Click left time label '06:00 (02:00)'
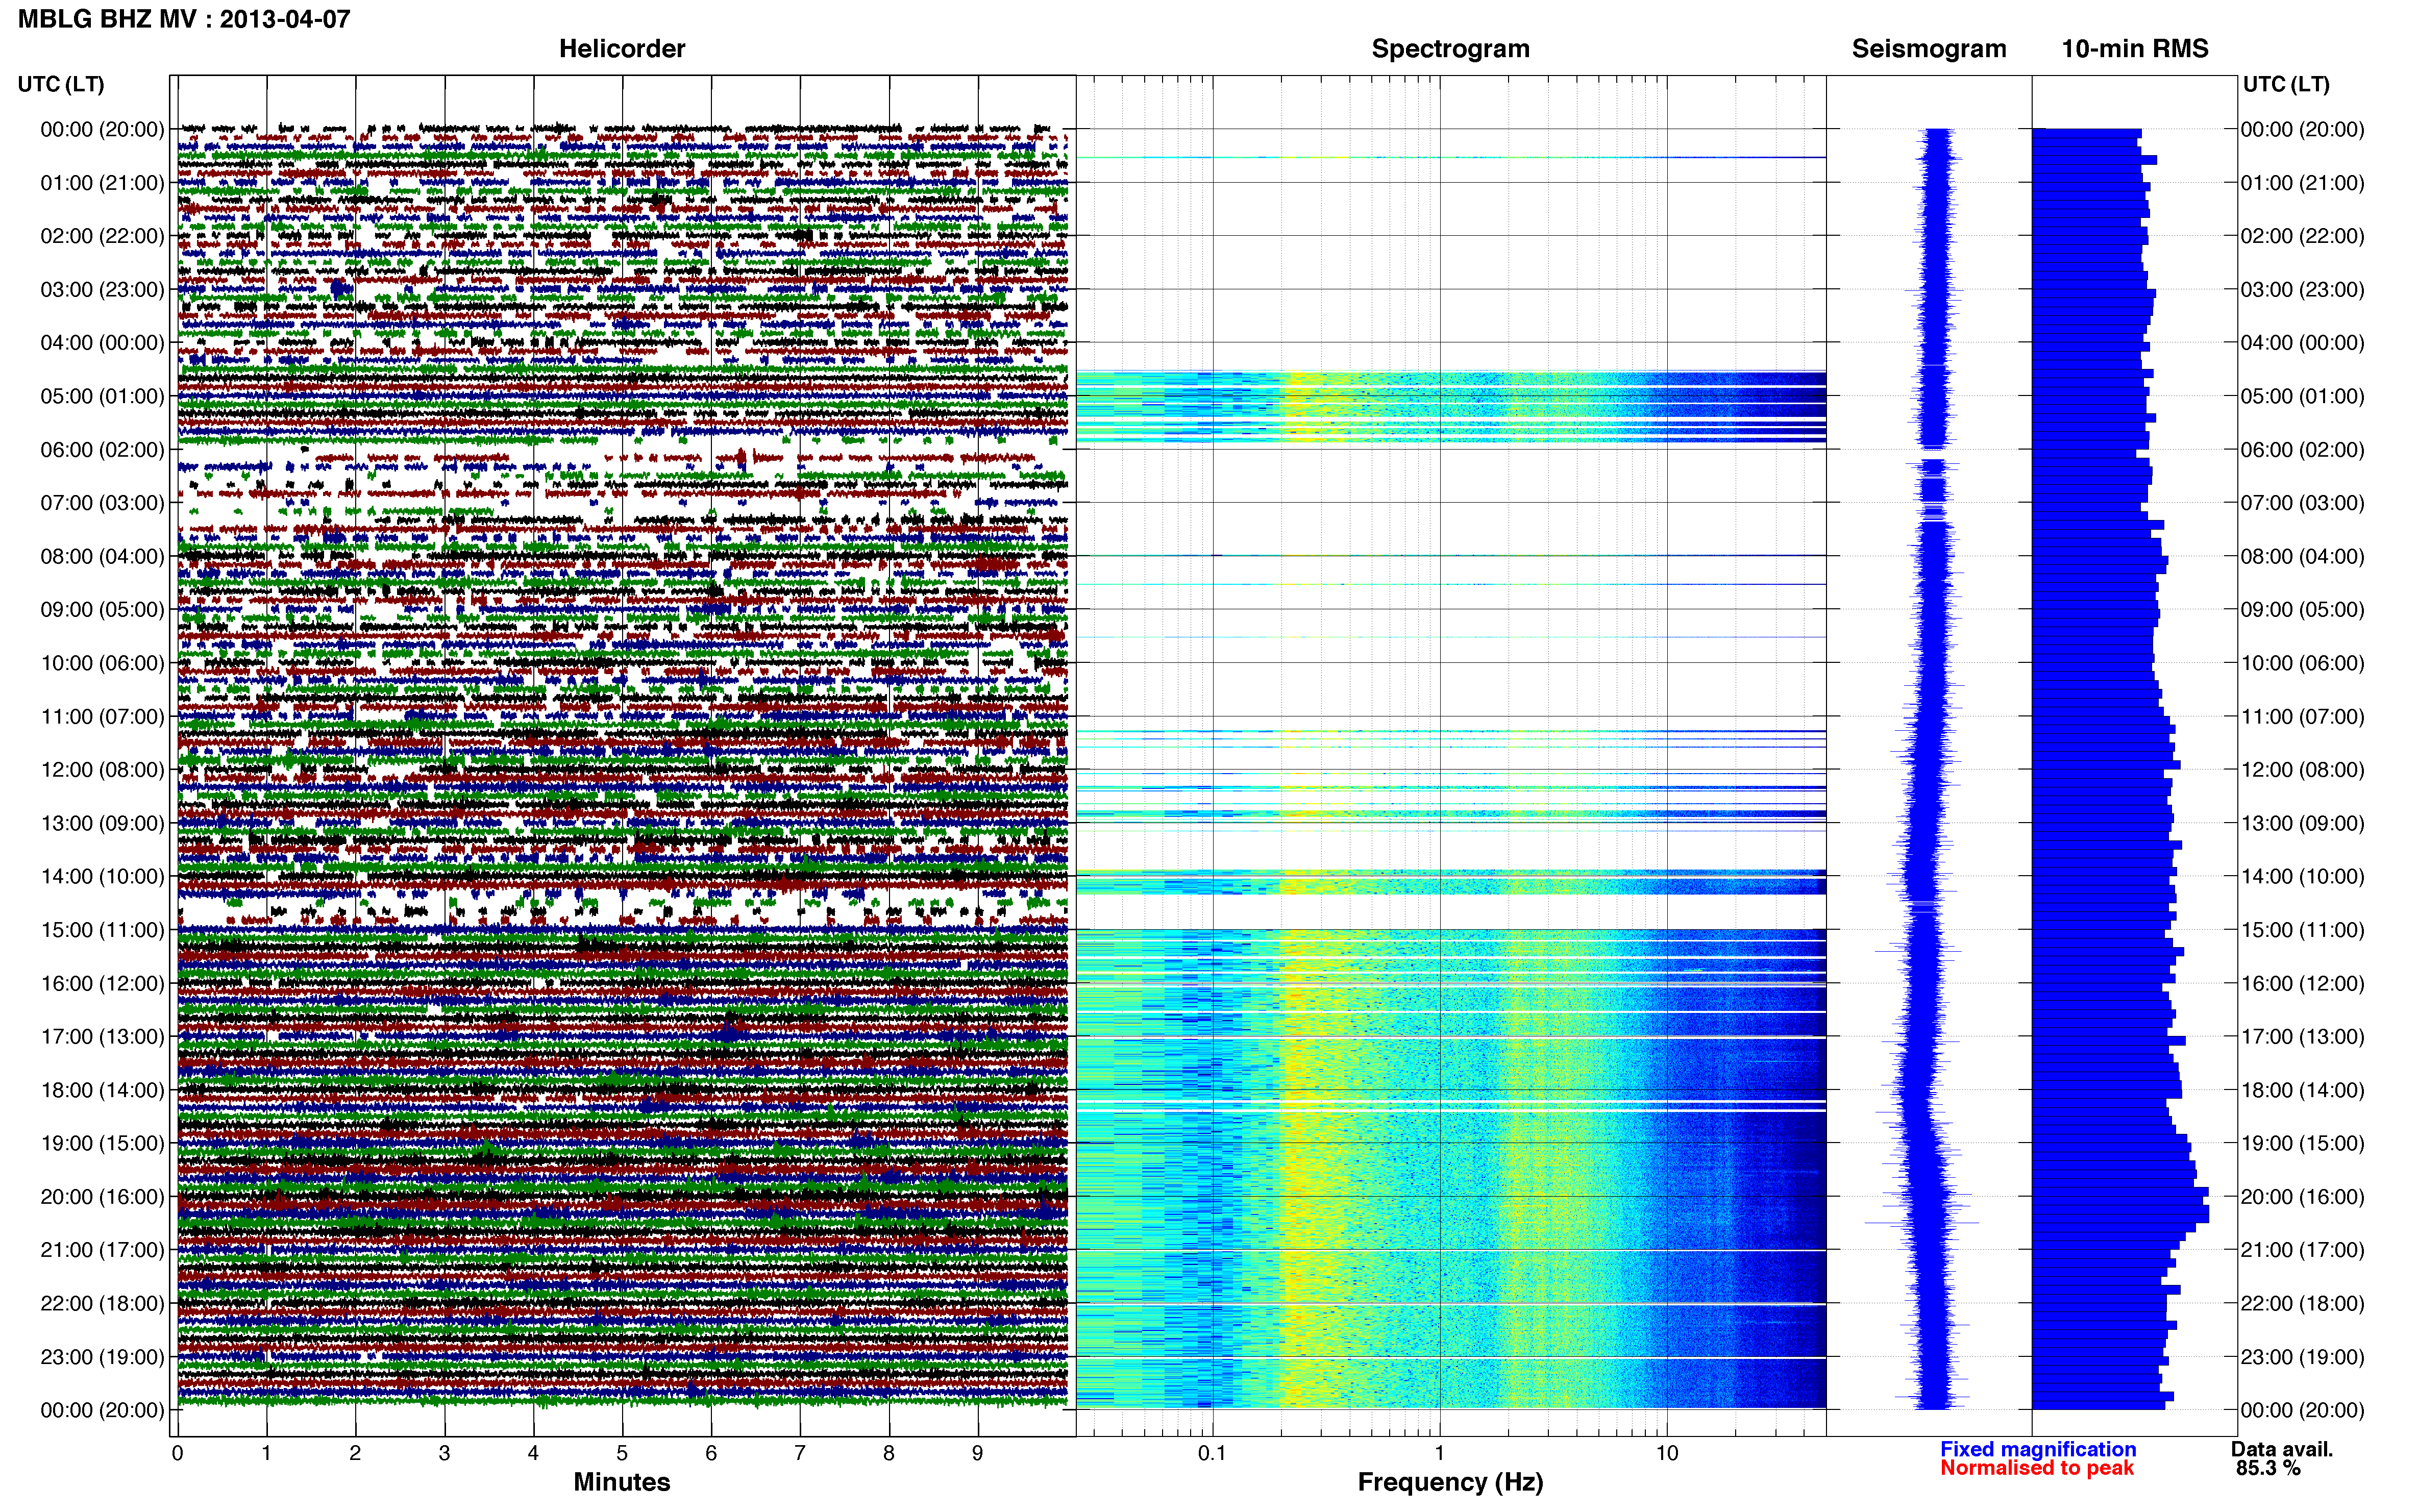The image size is (2419, 1512). pos(102,449)
